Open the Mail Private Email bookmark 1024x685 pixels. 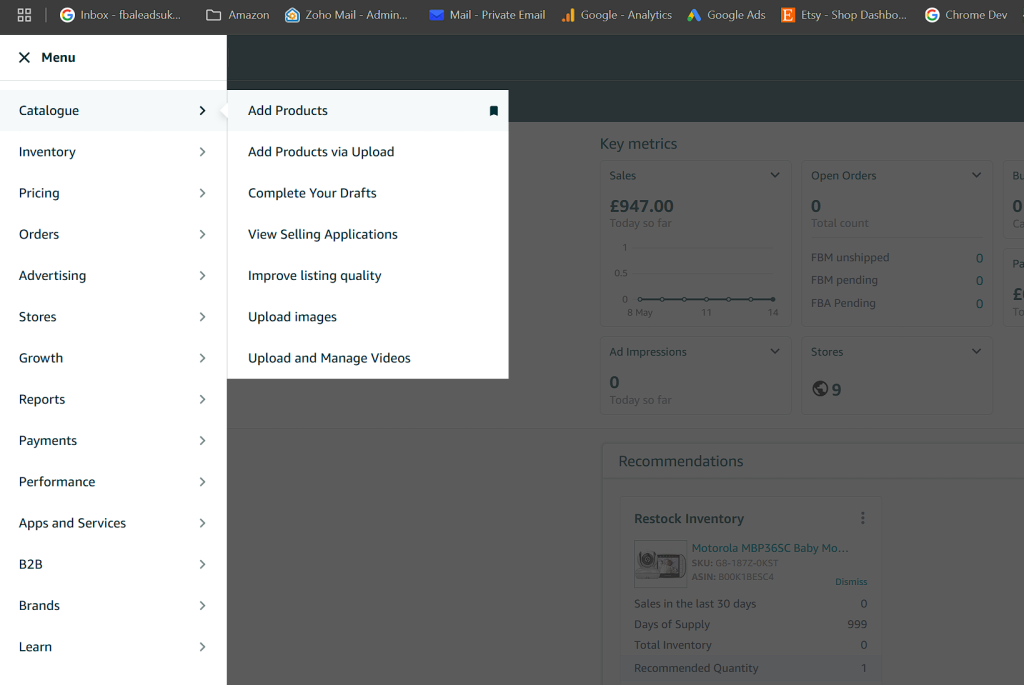(487, 15)
